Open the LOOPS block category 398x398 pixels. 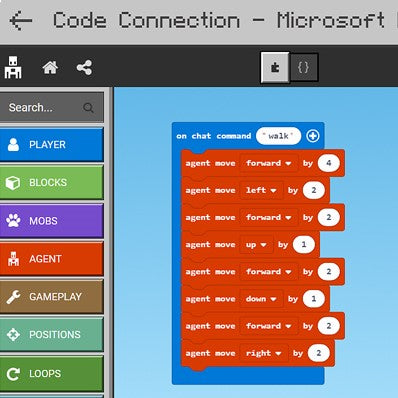pos(51,373)
